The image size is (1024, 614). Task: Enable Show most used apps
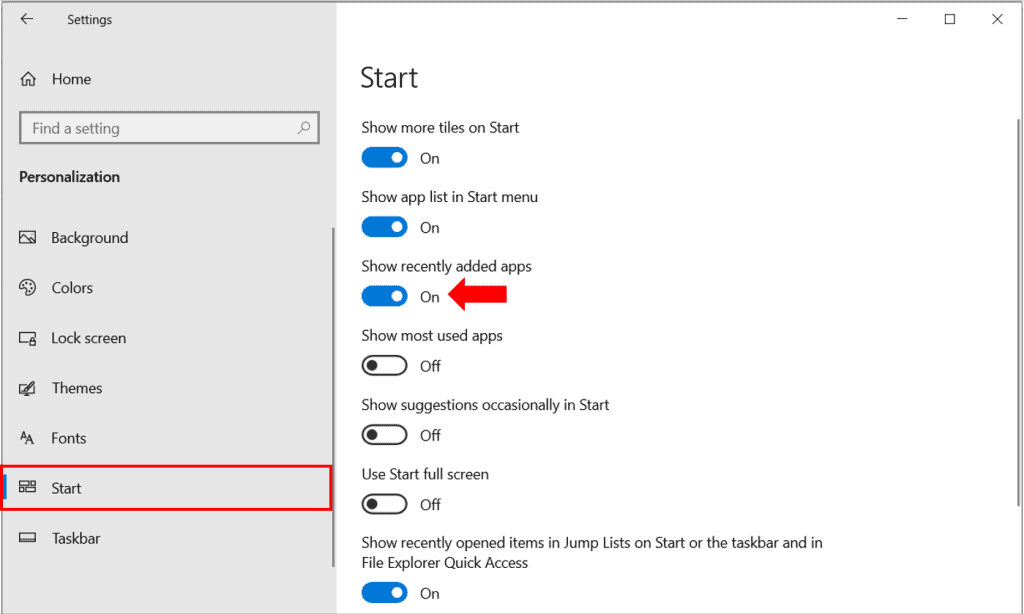(384, 366)
